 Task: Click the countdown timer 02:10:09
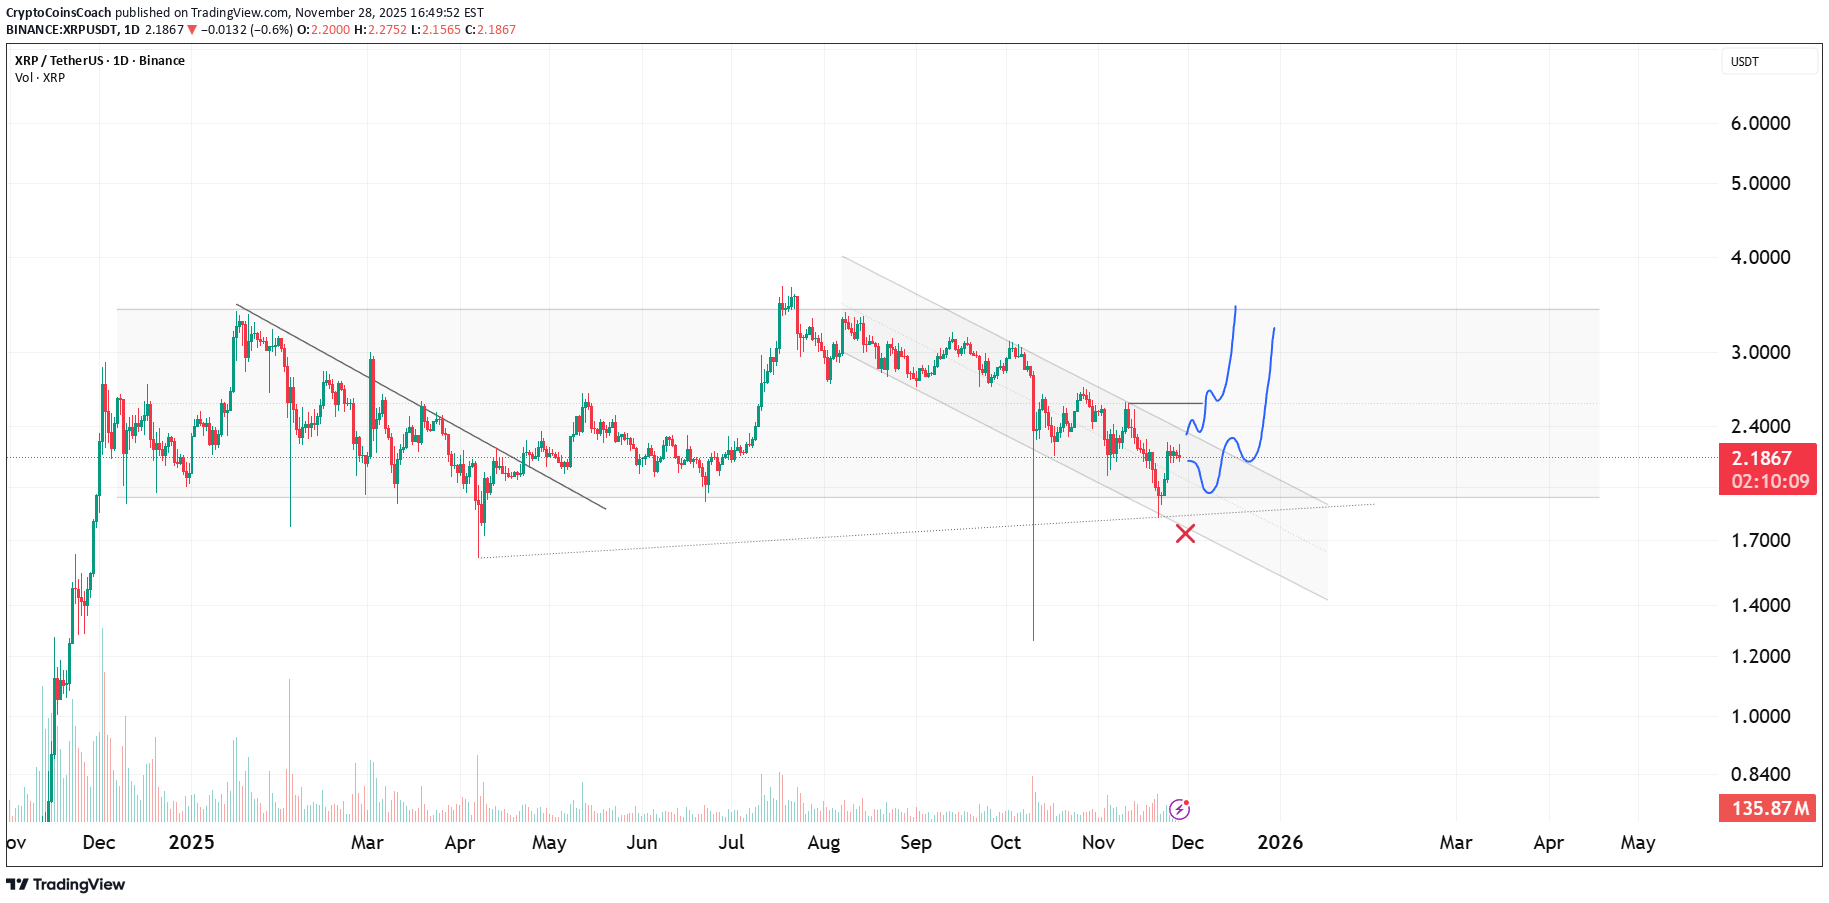click(x=1769, y=481)
